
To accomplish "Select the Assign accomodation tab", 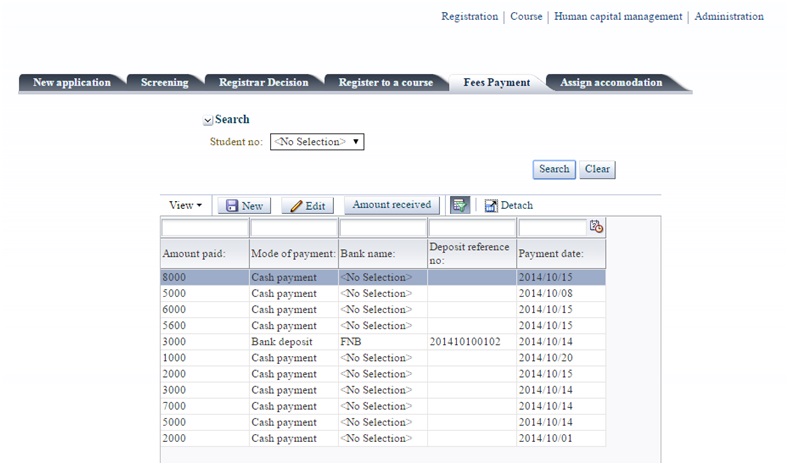I will point(611,83).
